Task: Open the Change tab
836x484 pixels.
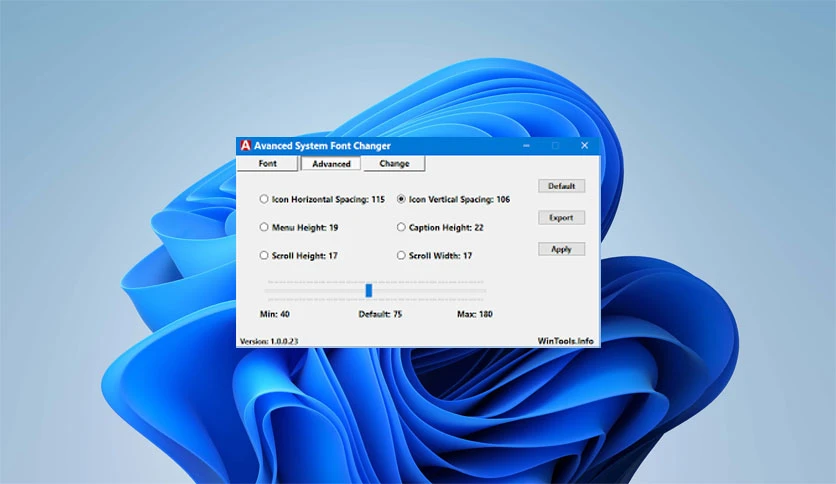Action: click(x=394, y=164)
